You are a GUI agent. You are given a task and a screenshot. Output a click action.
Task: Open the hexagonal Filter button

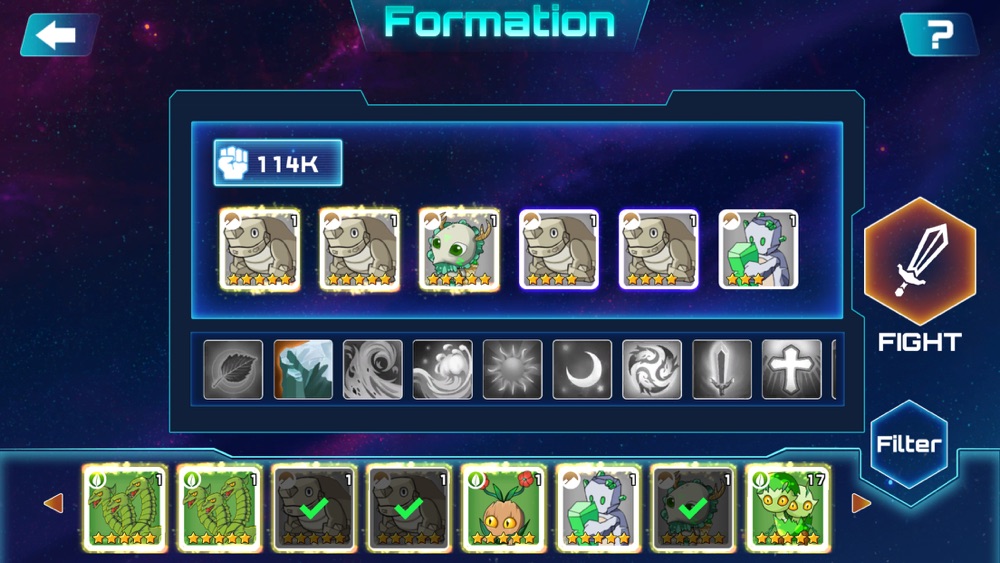pos(909,444)
